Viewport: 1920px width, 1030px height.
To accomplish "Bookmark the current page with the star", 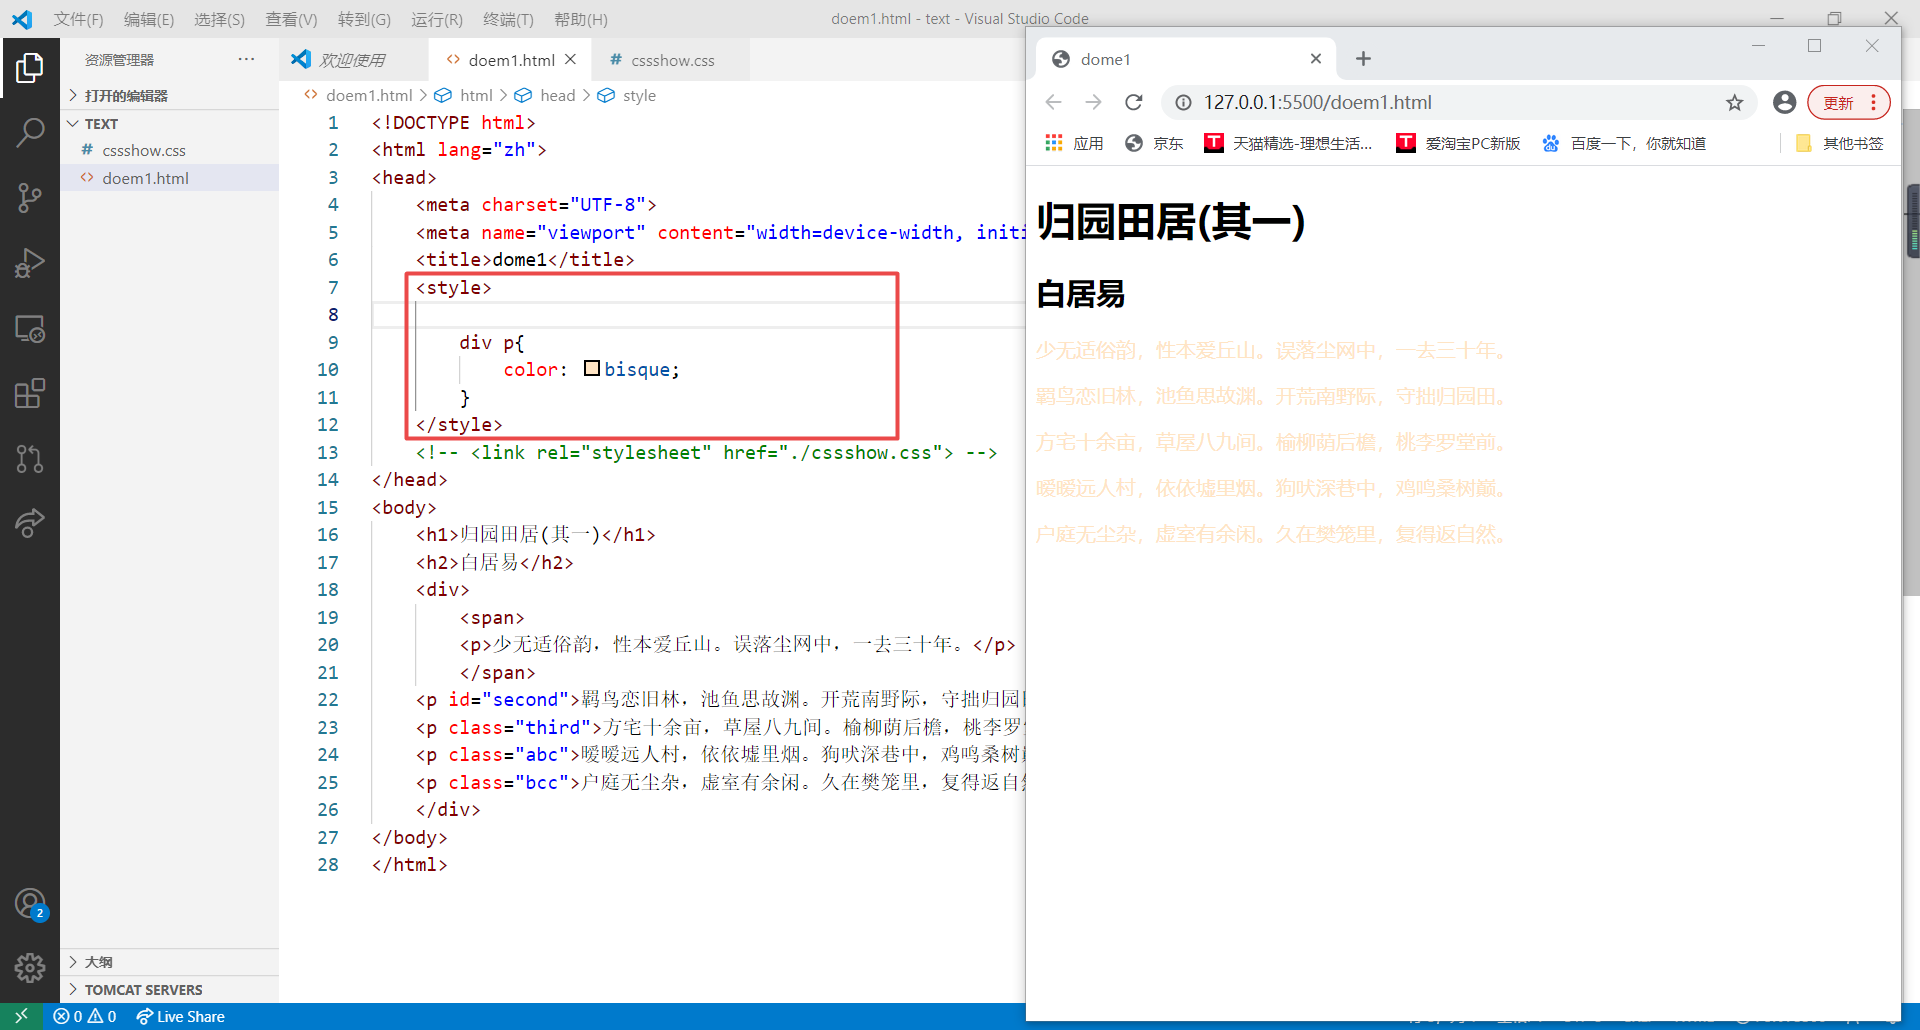I will coord(1735,102).
